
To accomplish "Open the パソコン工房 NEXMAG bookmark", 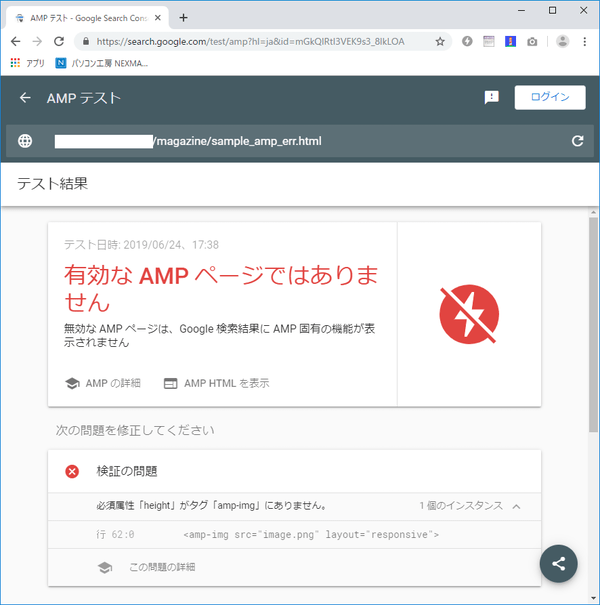I will tap(102, 63).
